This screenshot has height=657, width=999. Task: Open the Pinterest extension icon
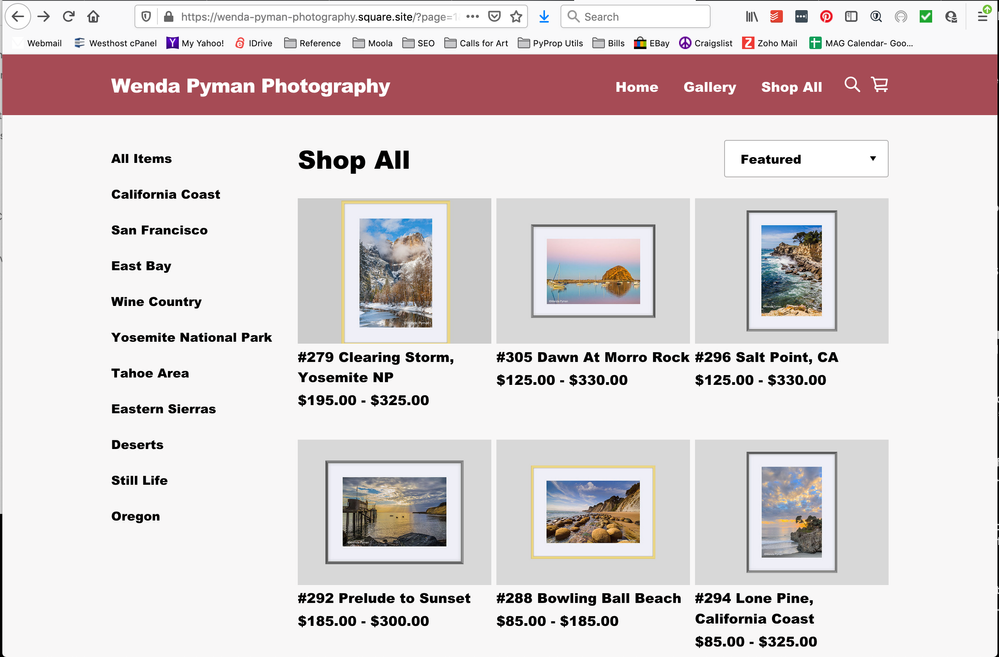tap(826, 17)
